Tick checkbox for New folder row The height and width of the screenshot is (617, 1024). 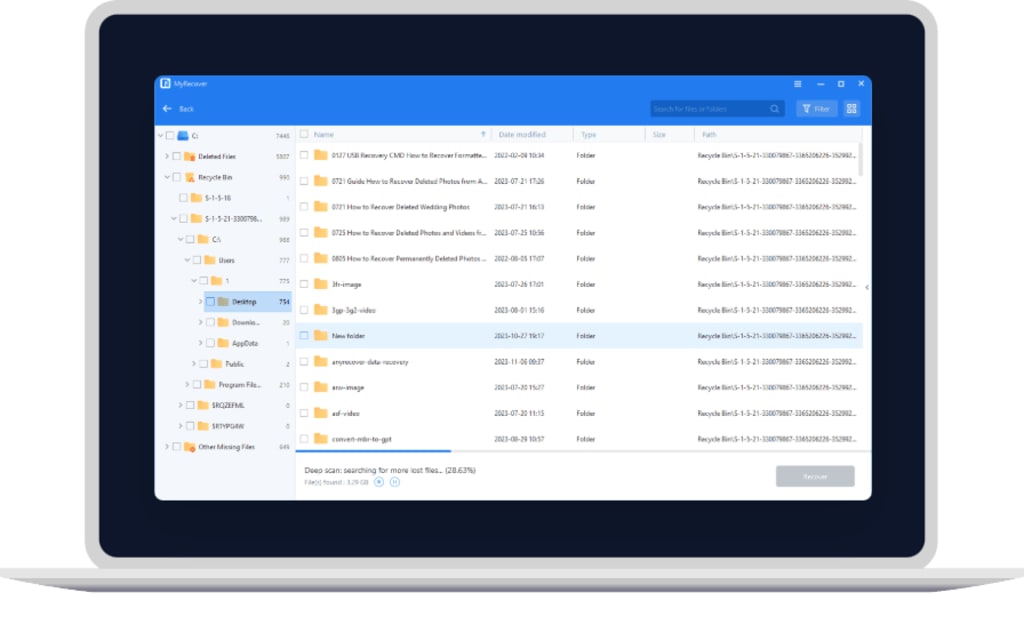click(304, 336)
